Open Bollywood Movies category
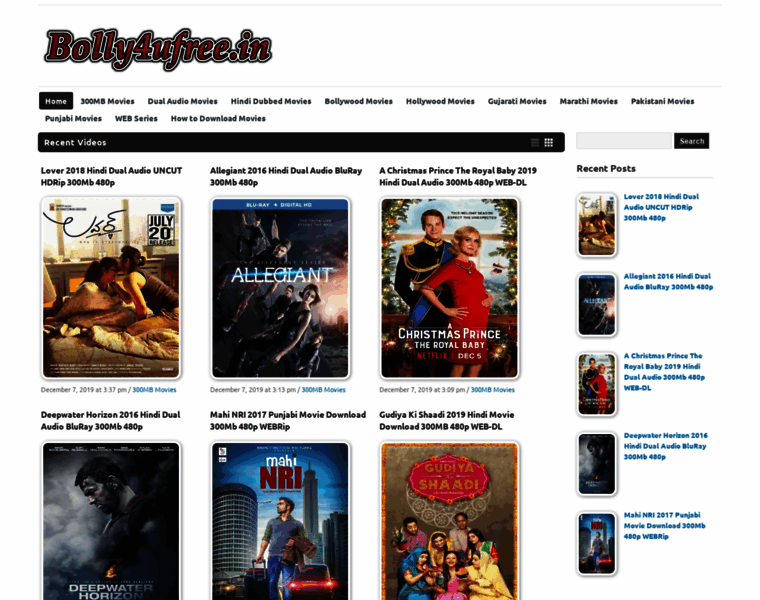The width and height of the screenshot is (760, 600). [359, 101]
